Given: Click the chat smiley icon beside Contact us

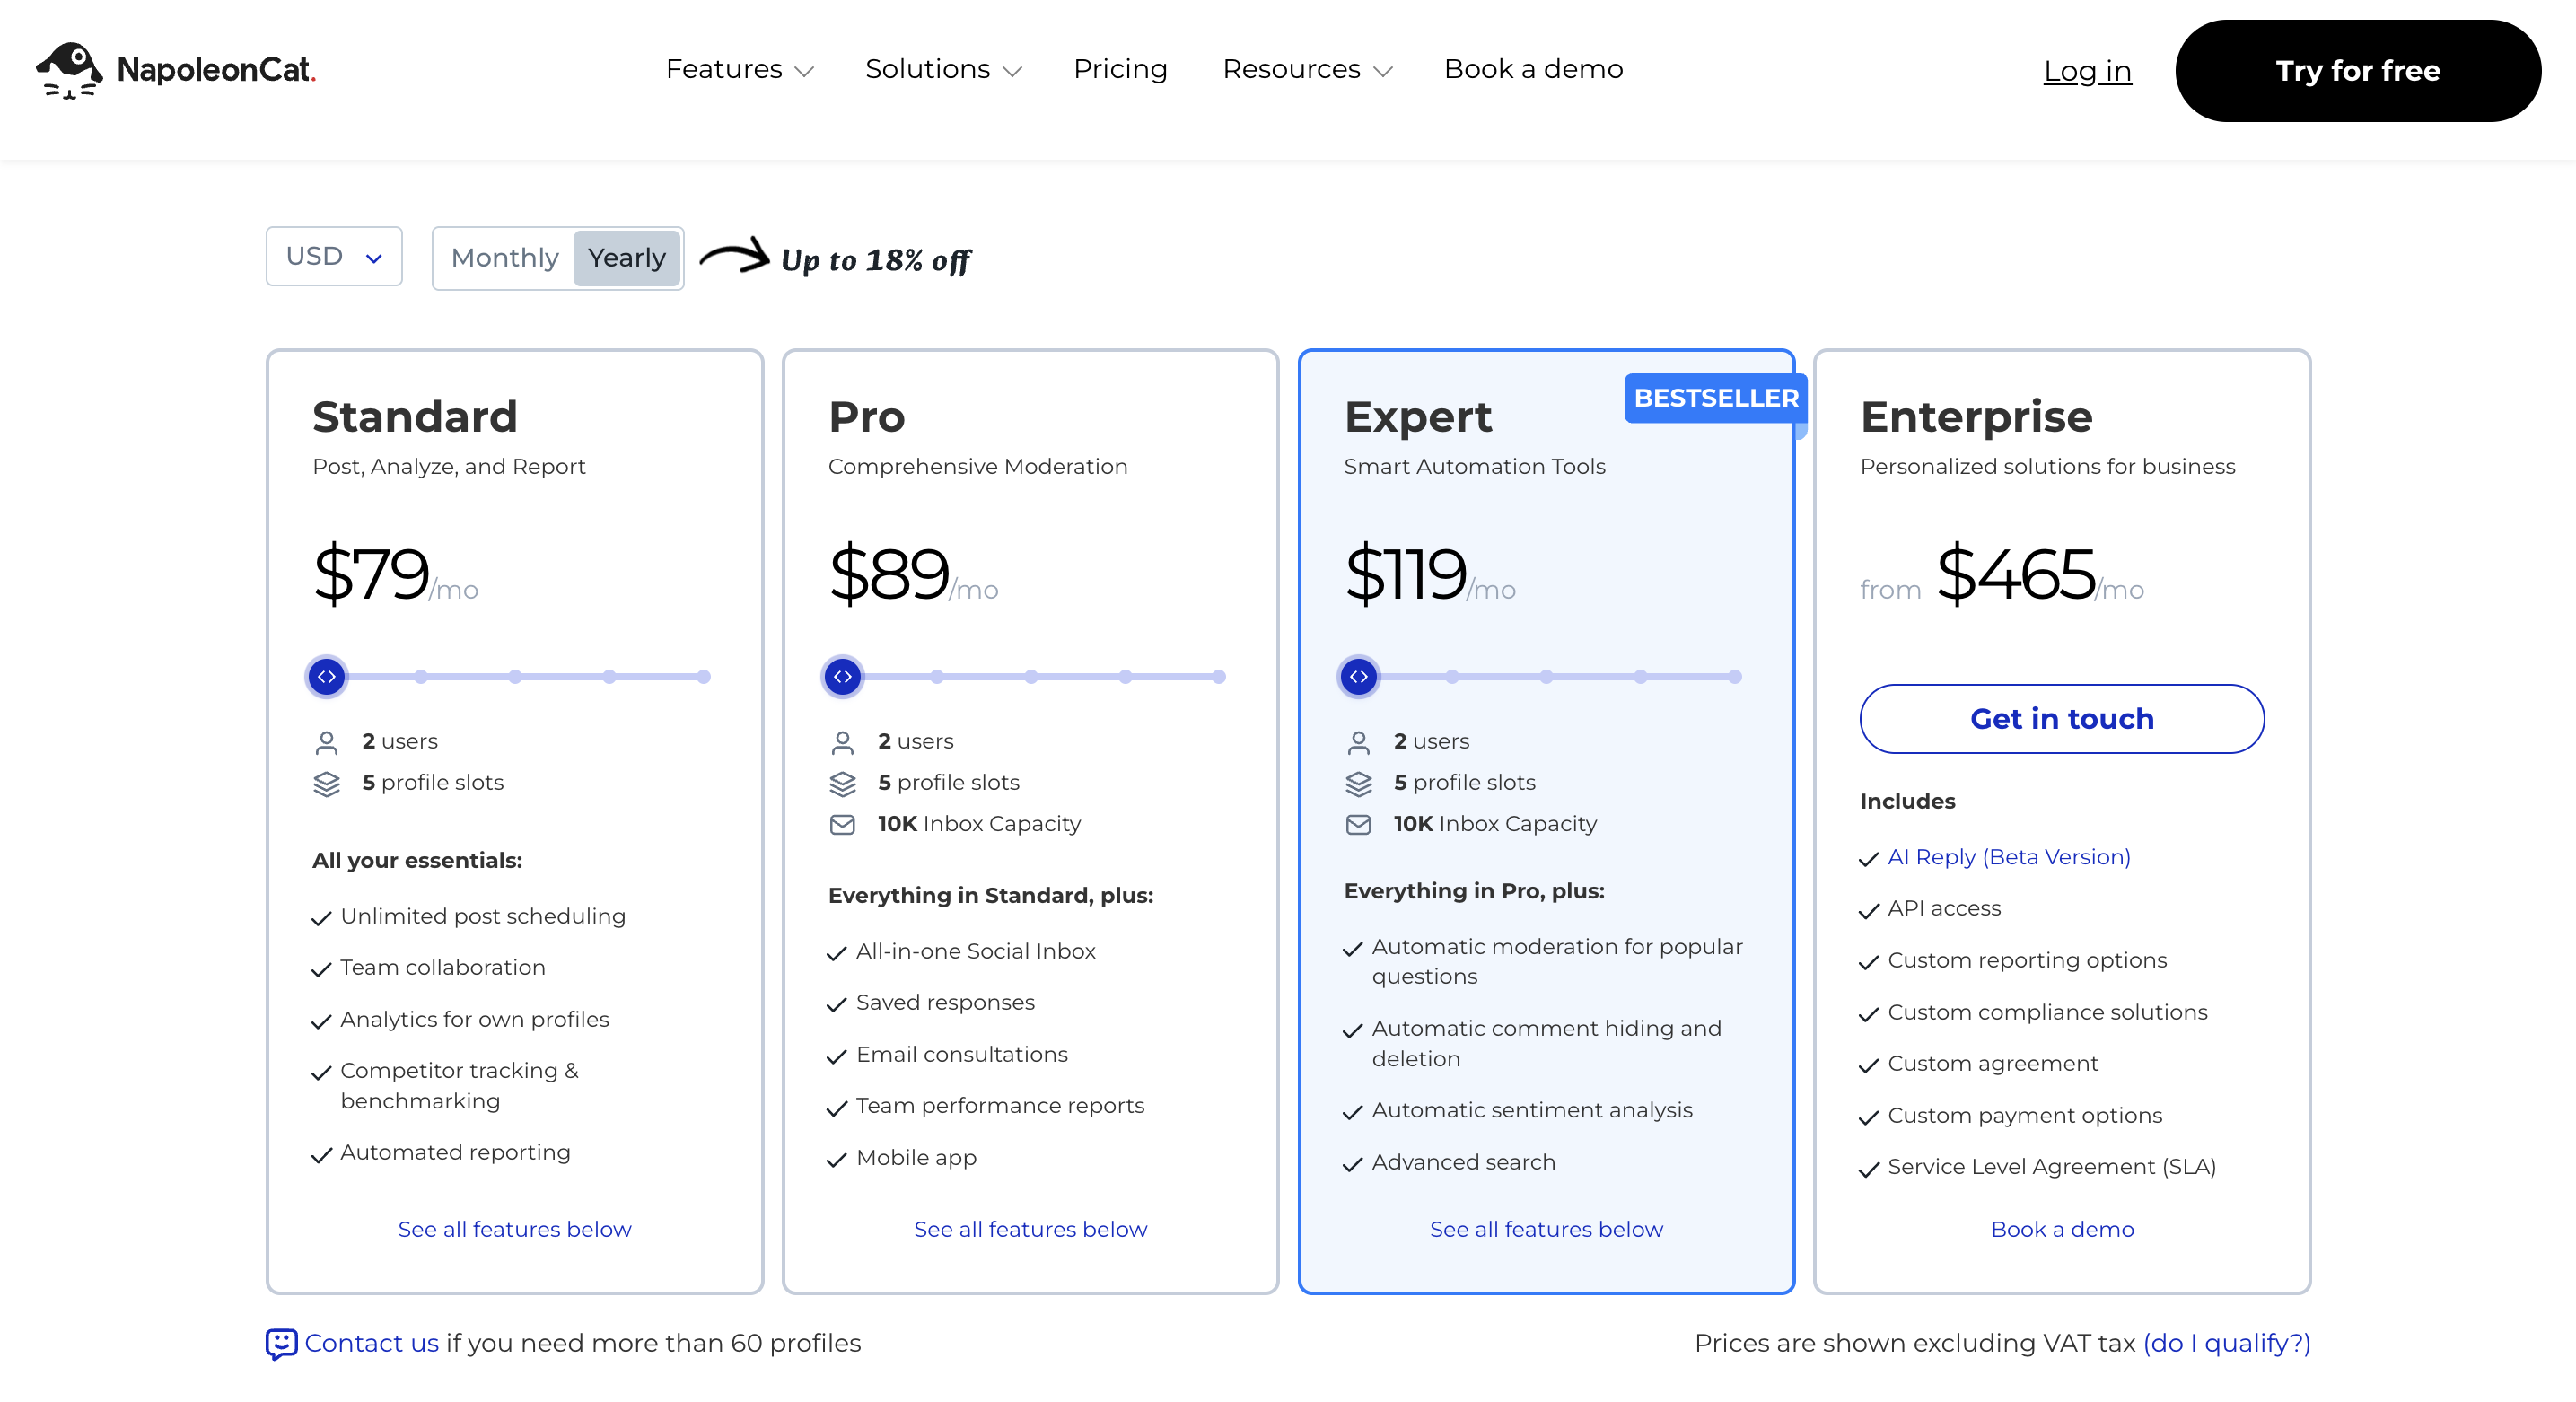Looking at the screenshot, I should coord(281,1344).
